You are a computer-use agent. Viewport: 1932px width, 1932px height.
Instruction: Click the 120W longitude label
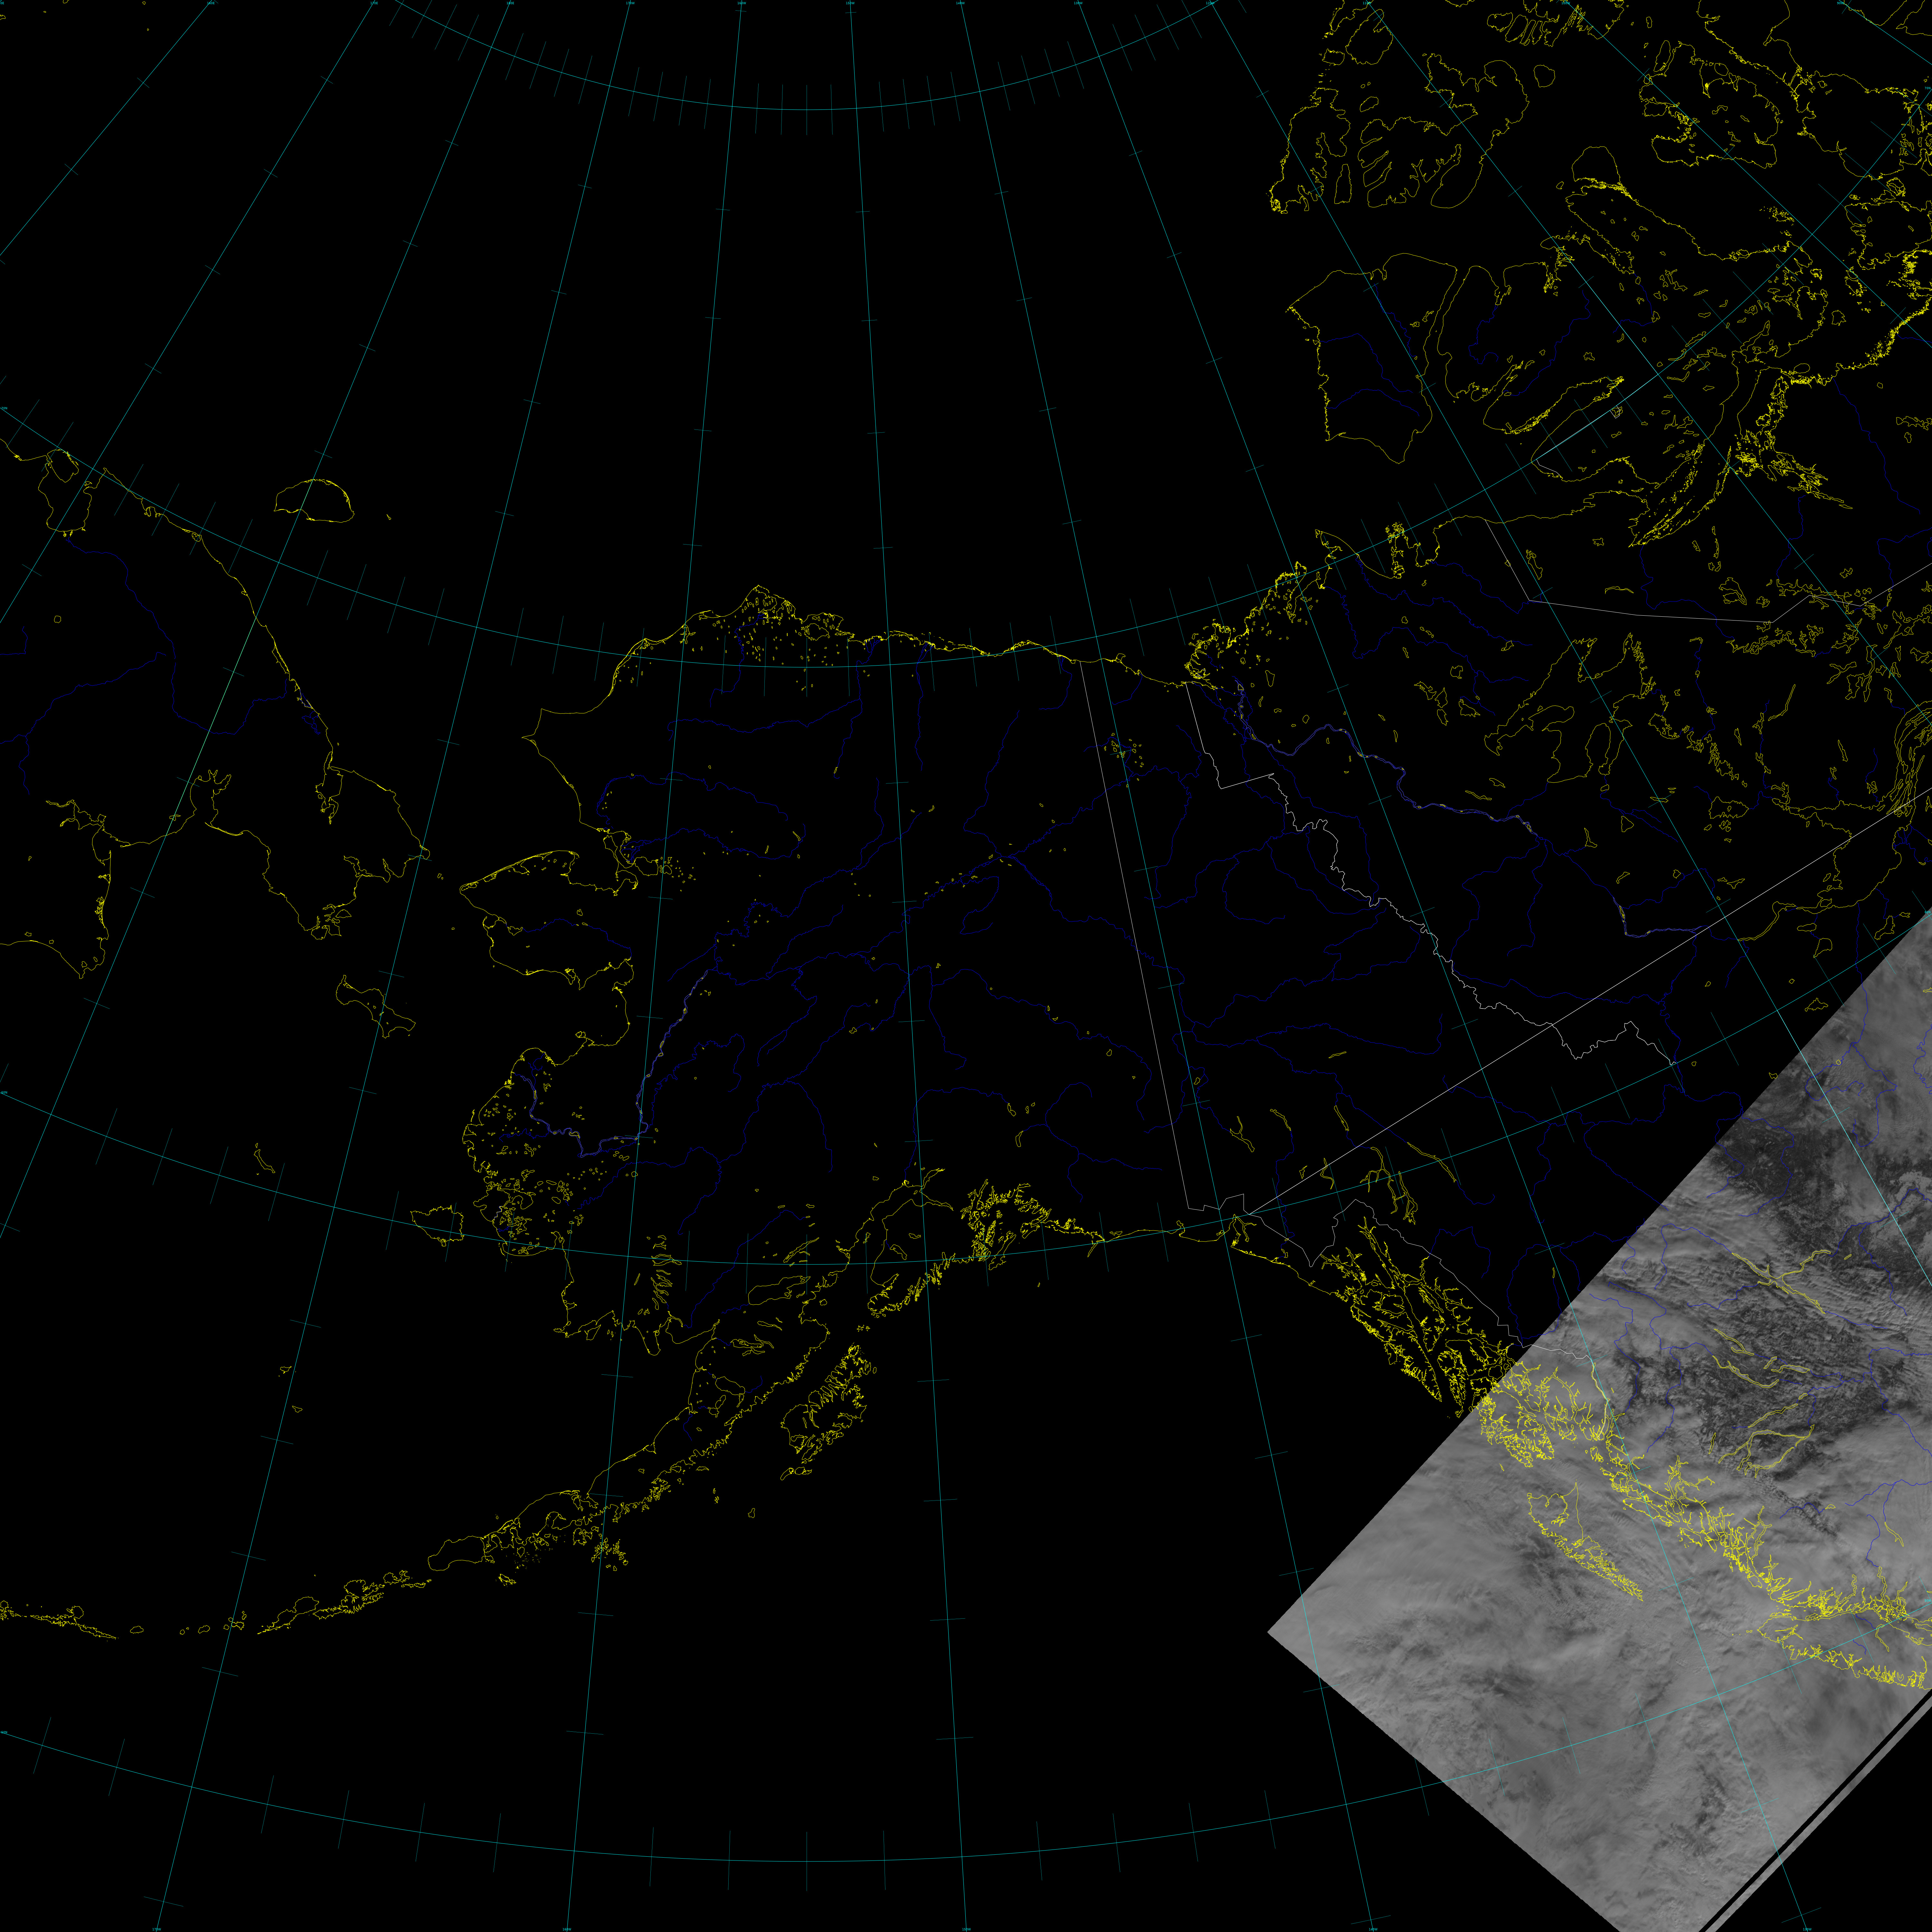tap(1210, 3)
